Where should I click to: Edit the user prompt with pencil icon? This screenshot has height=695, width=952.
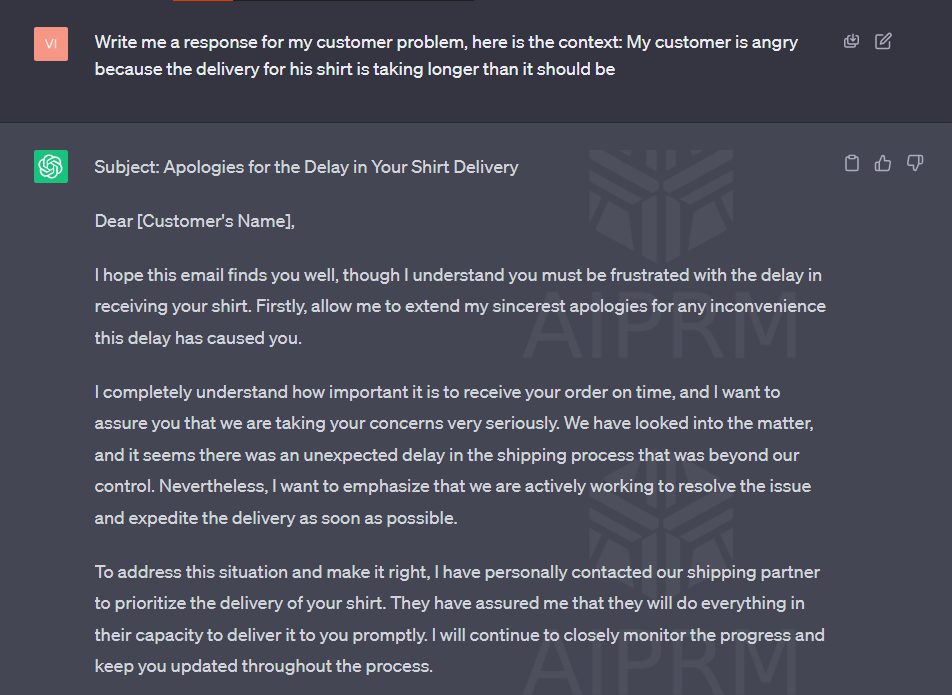(883, 41)
